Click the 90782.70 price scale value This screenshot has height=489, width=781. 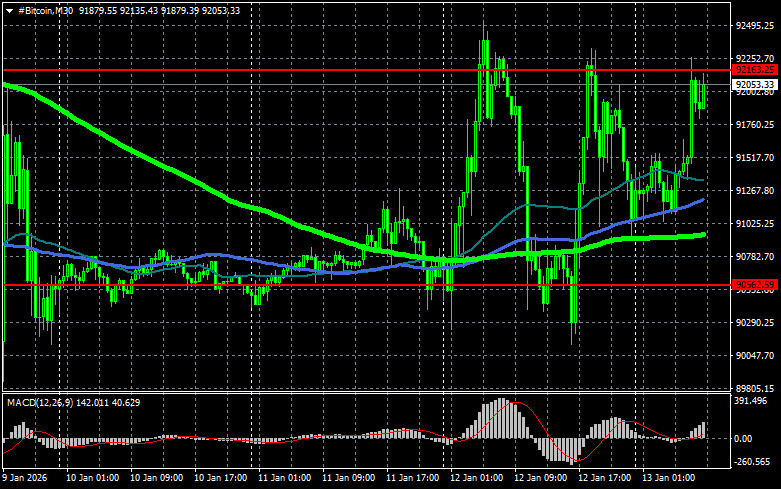tap(755, 256)
